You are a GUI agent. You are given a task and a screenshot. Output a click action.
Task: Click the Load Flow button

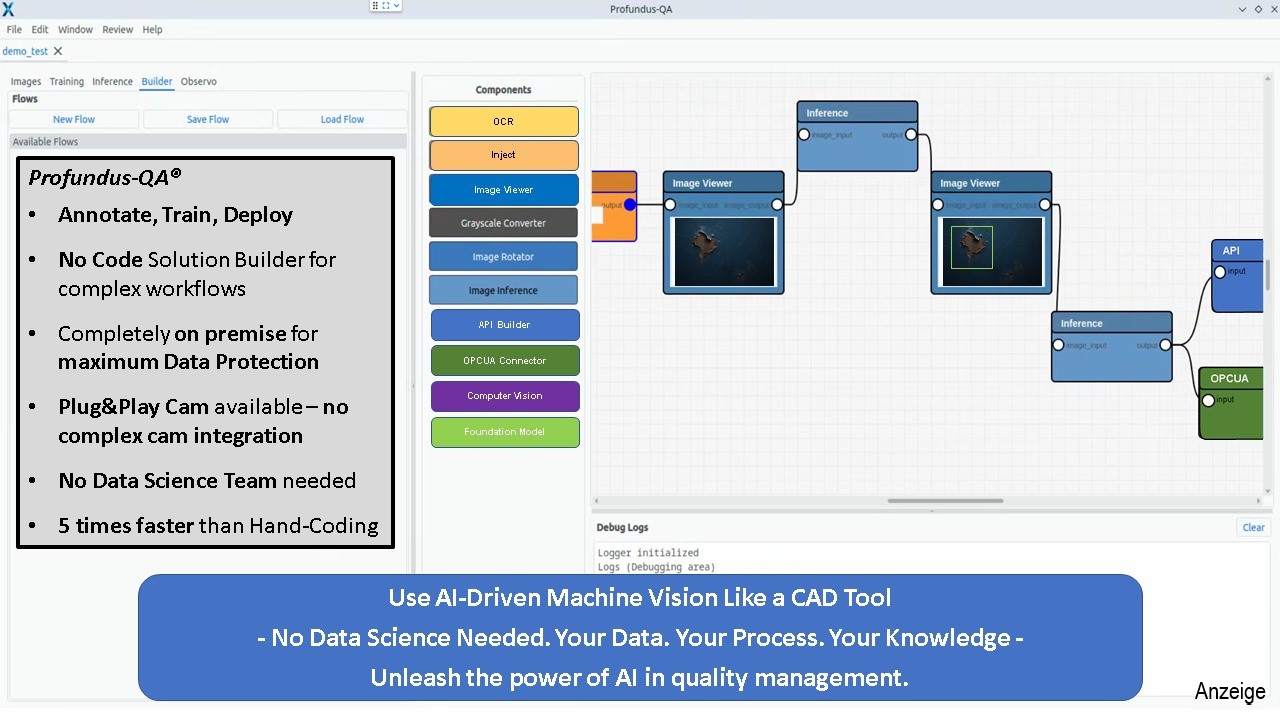coord(342,119)
